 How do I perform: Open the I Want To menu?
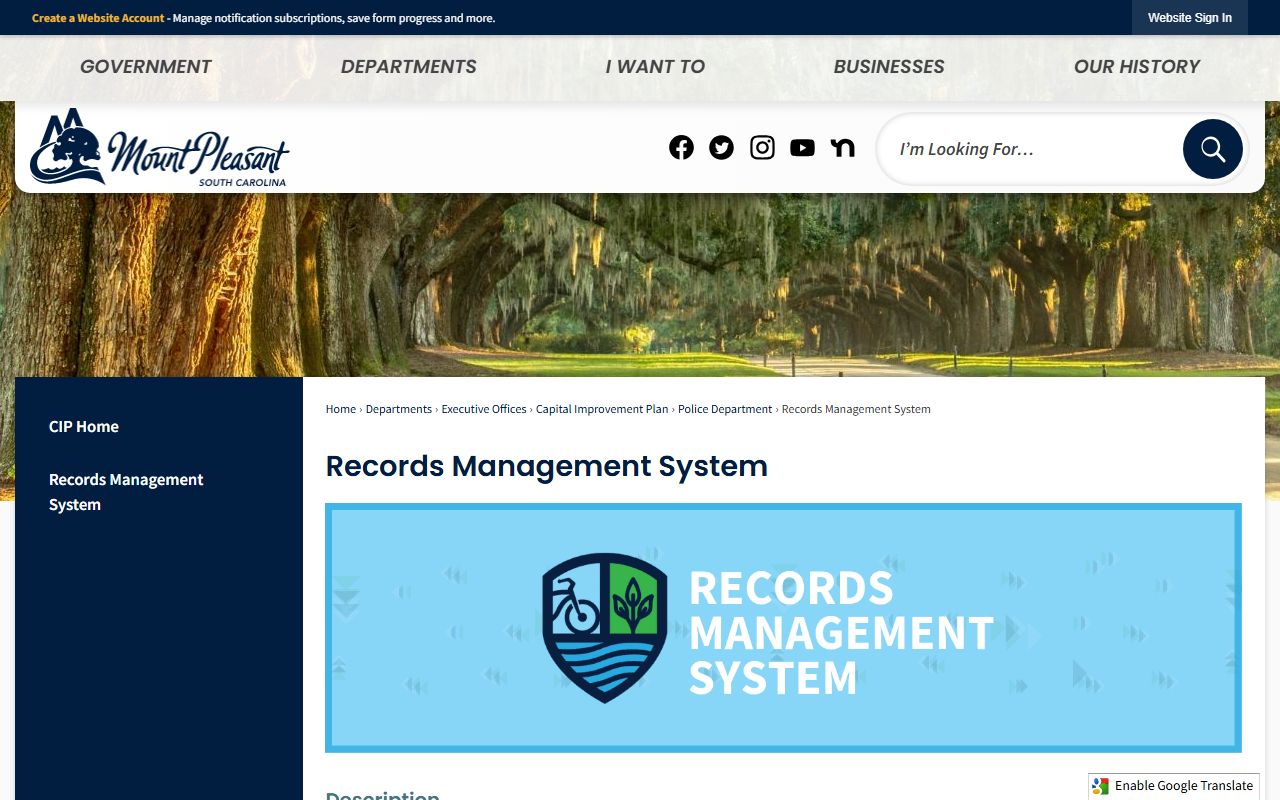click(x=655, y=67)
